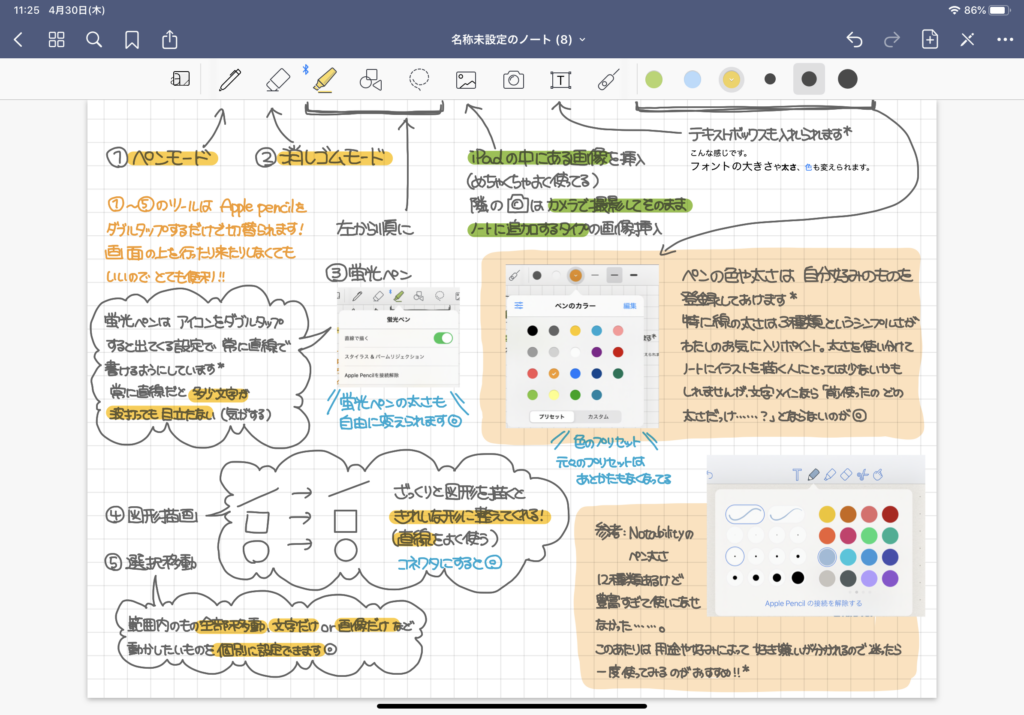Select the thinnest stroke thickness
Viewport: 1024px width, 715px height.
click(769, 79)
